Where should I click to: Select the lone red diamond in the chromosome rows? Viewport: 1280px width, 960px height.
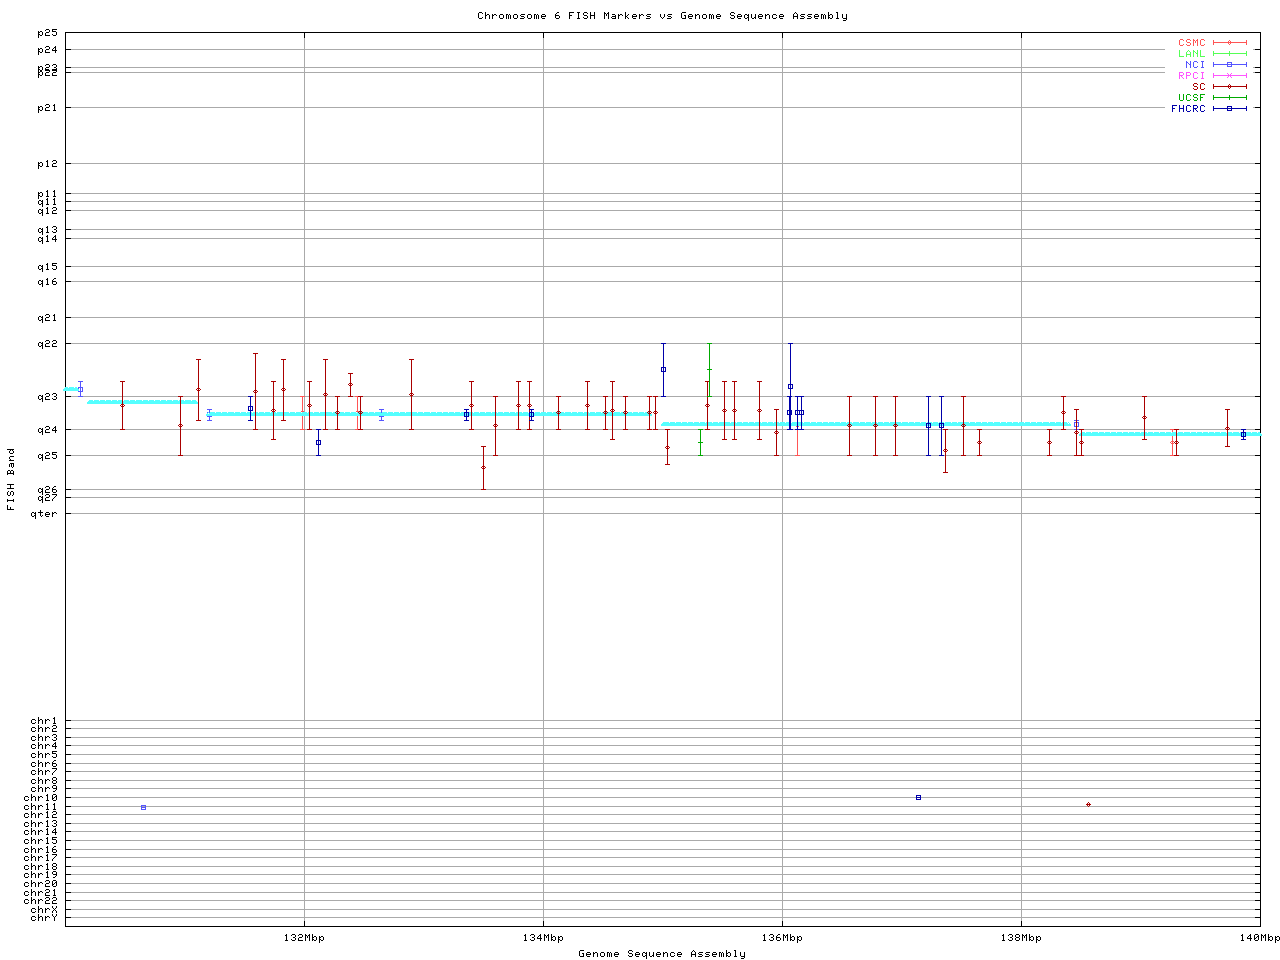[x=1088, y=804]
